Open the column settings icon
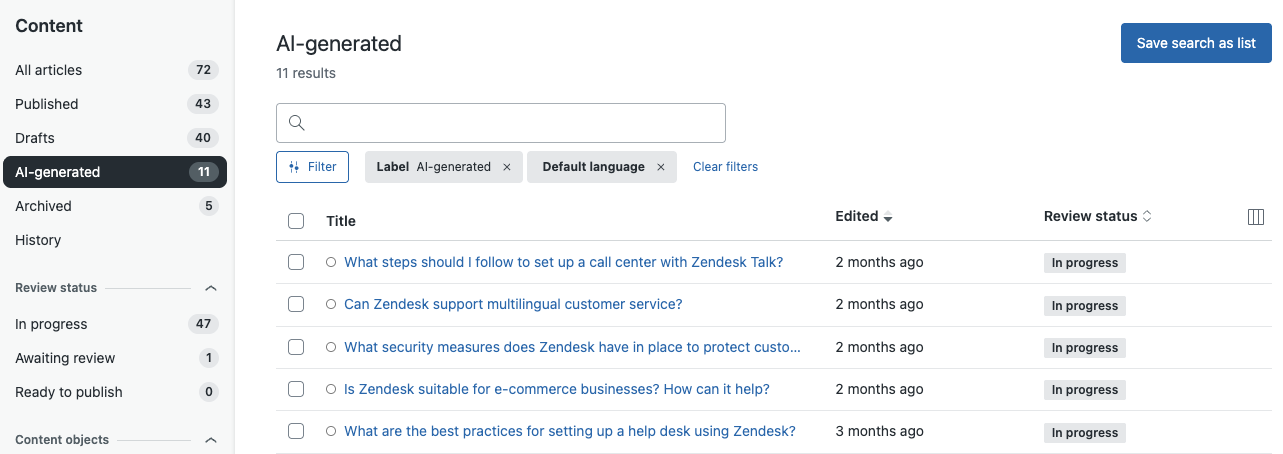Viewport: 1283px width, 454px height. point(1256,217)
